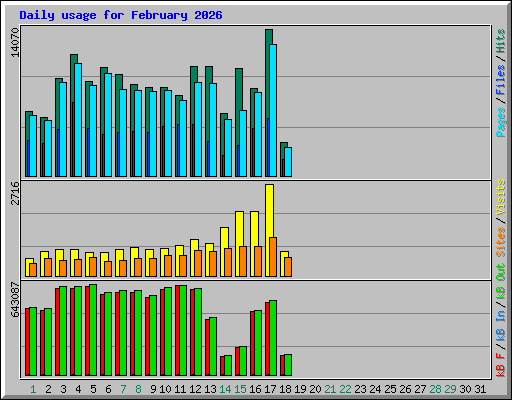Click the day 28 weekend label
Viewport: 512px width, 400px height.
point(435,389)
